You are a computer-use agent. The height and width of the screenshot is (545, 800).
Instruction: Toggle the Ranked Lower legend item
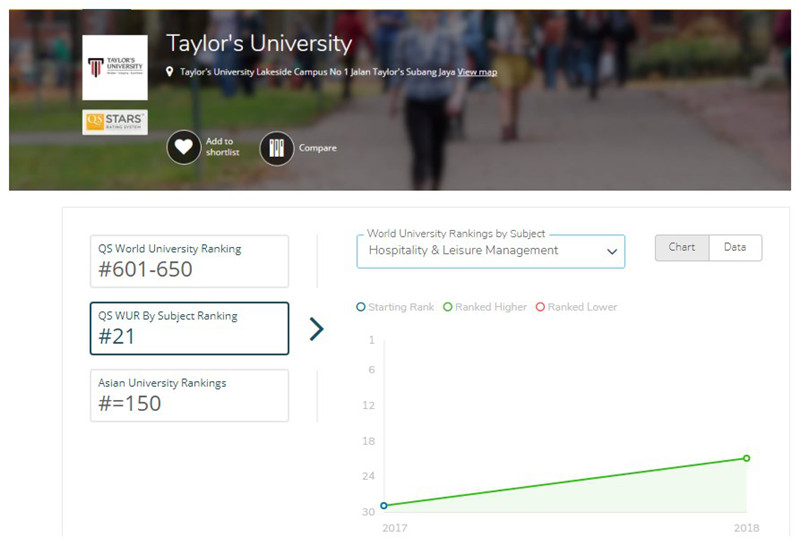coord(577,307)
